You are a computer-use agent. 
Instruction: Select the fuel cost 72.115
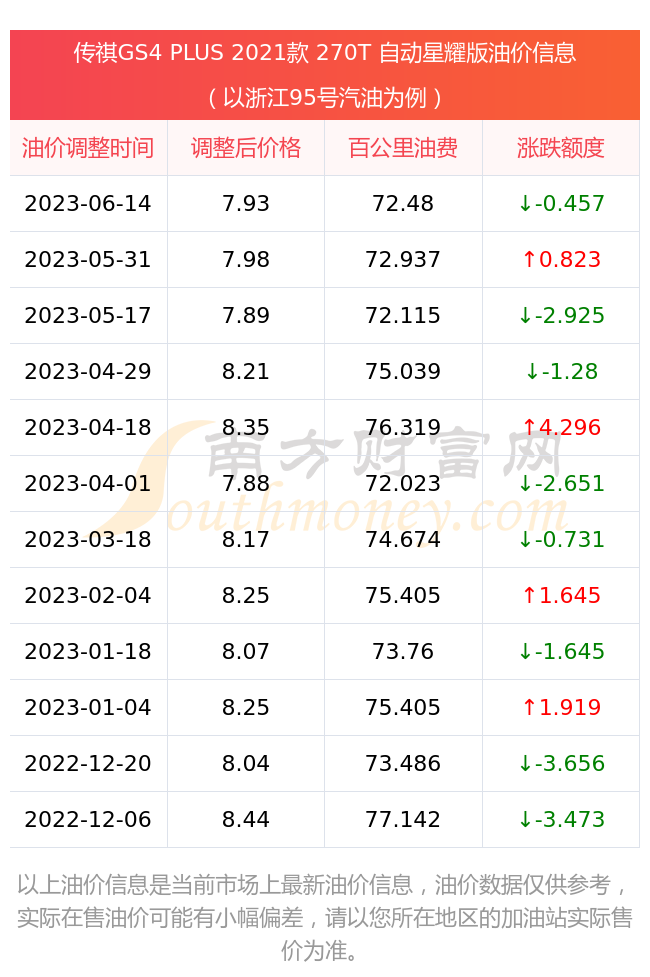pyautogui.click(x=403, y=316)
